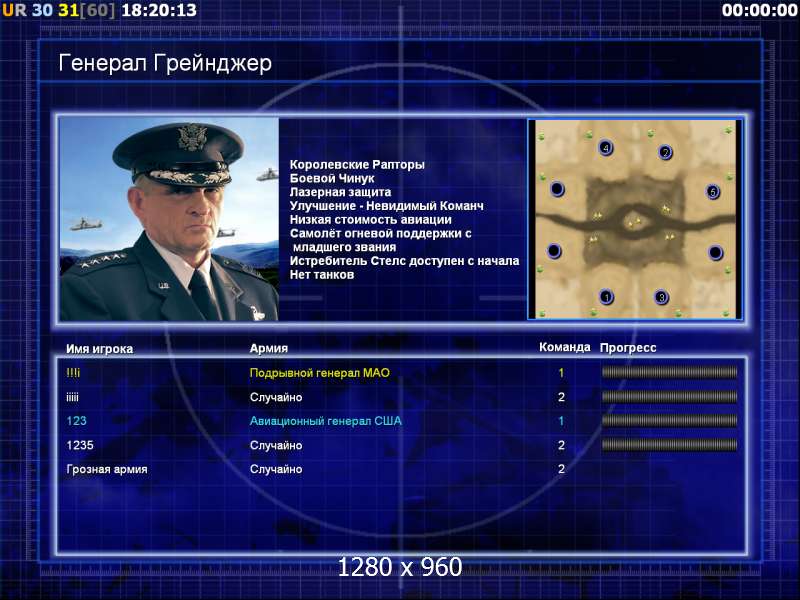Click start position marker 3 on map
Screen dimensions: 800x600
(x=661, y=297)
